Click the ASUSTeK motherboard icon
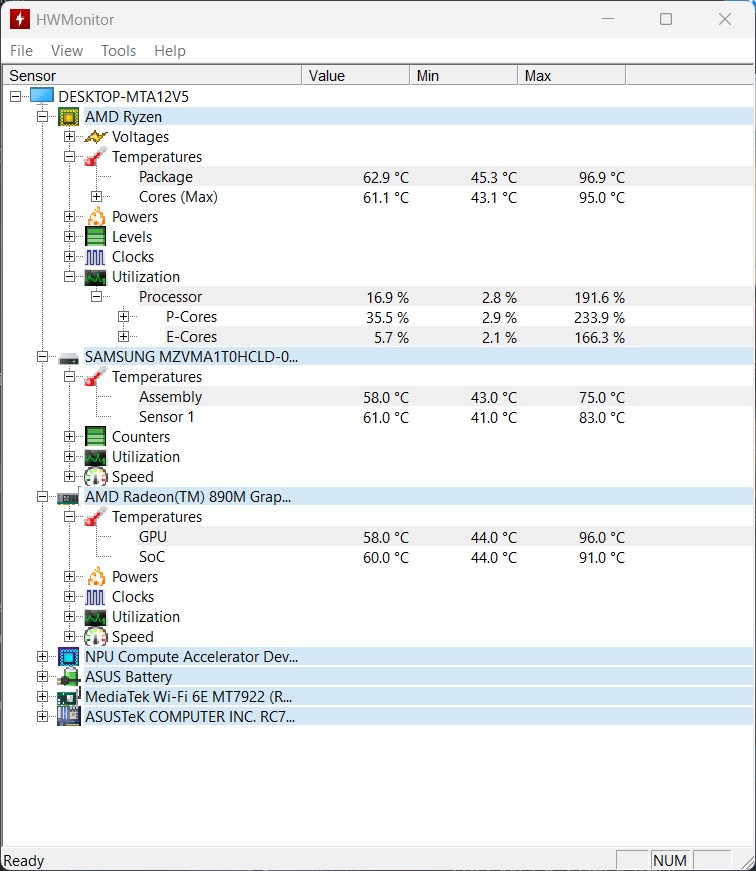The height and width of the screenshot is (871, 756). tap(68, 717)
